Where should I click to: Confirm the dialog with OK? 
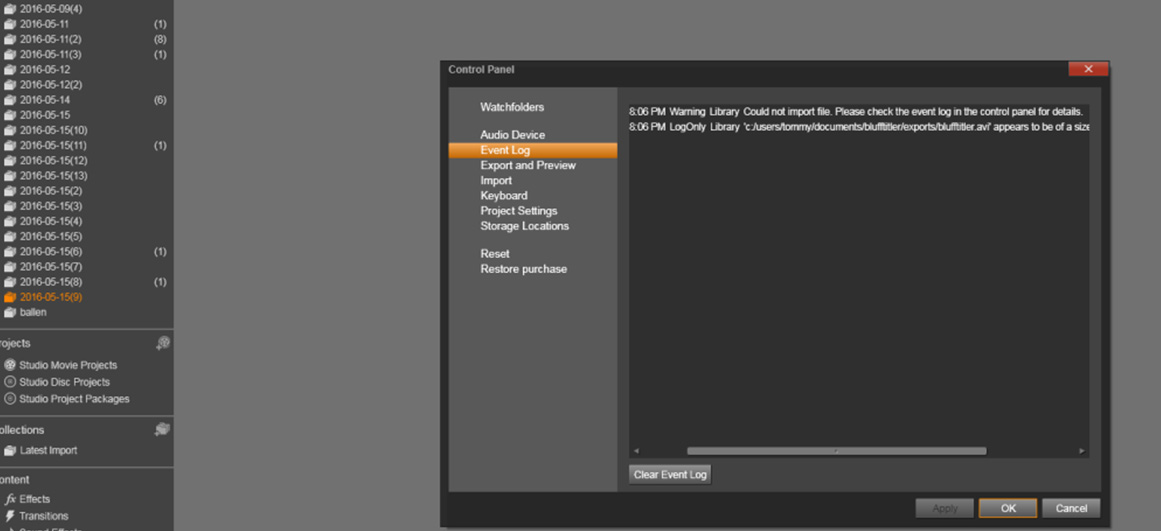(1007, 508)
